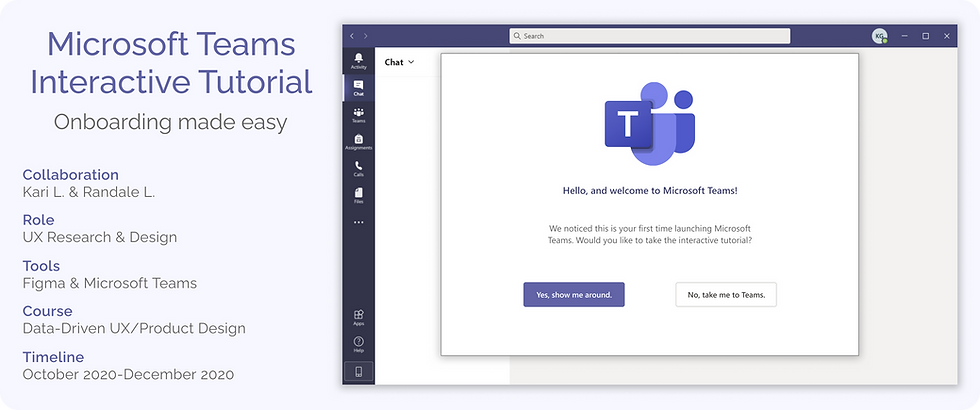
Task: Click the 'We noticed this is your first time' message
Action: point(650,234)
